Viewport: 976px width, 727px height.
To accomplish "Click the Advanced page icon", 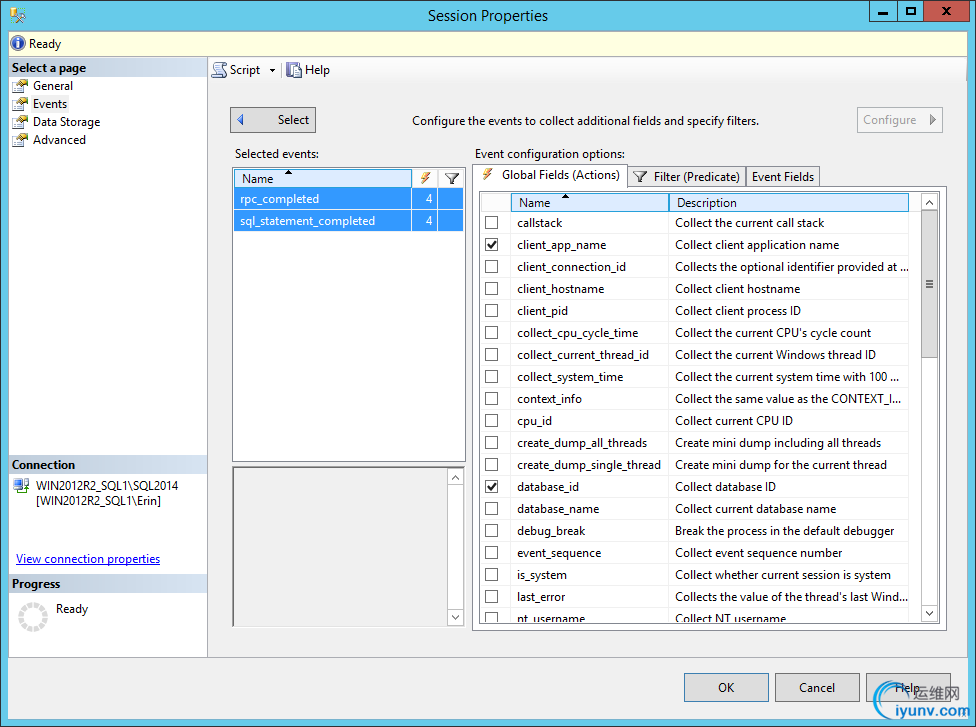I will [x=21, y=140].
